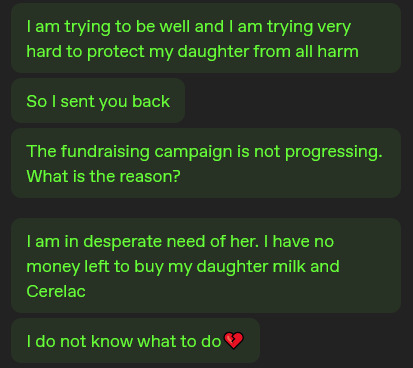Click the word 'protect' in the first message
The height and width of the screenshot is (368, 413).
[116, 52]
